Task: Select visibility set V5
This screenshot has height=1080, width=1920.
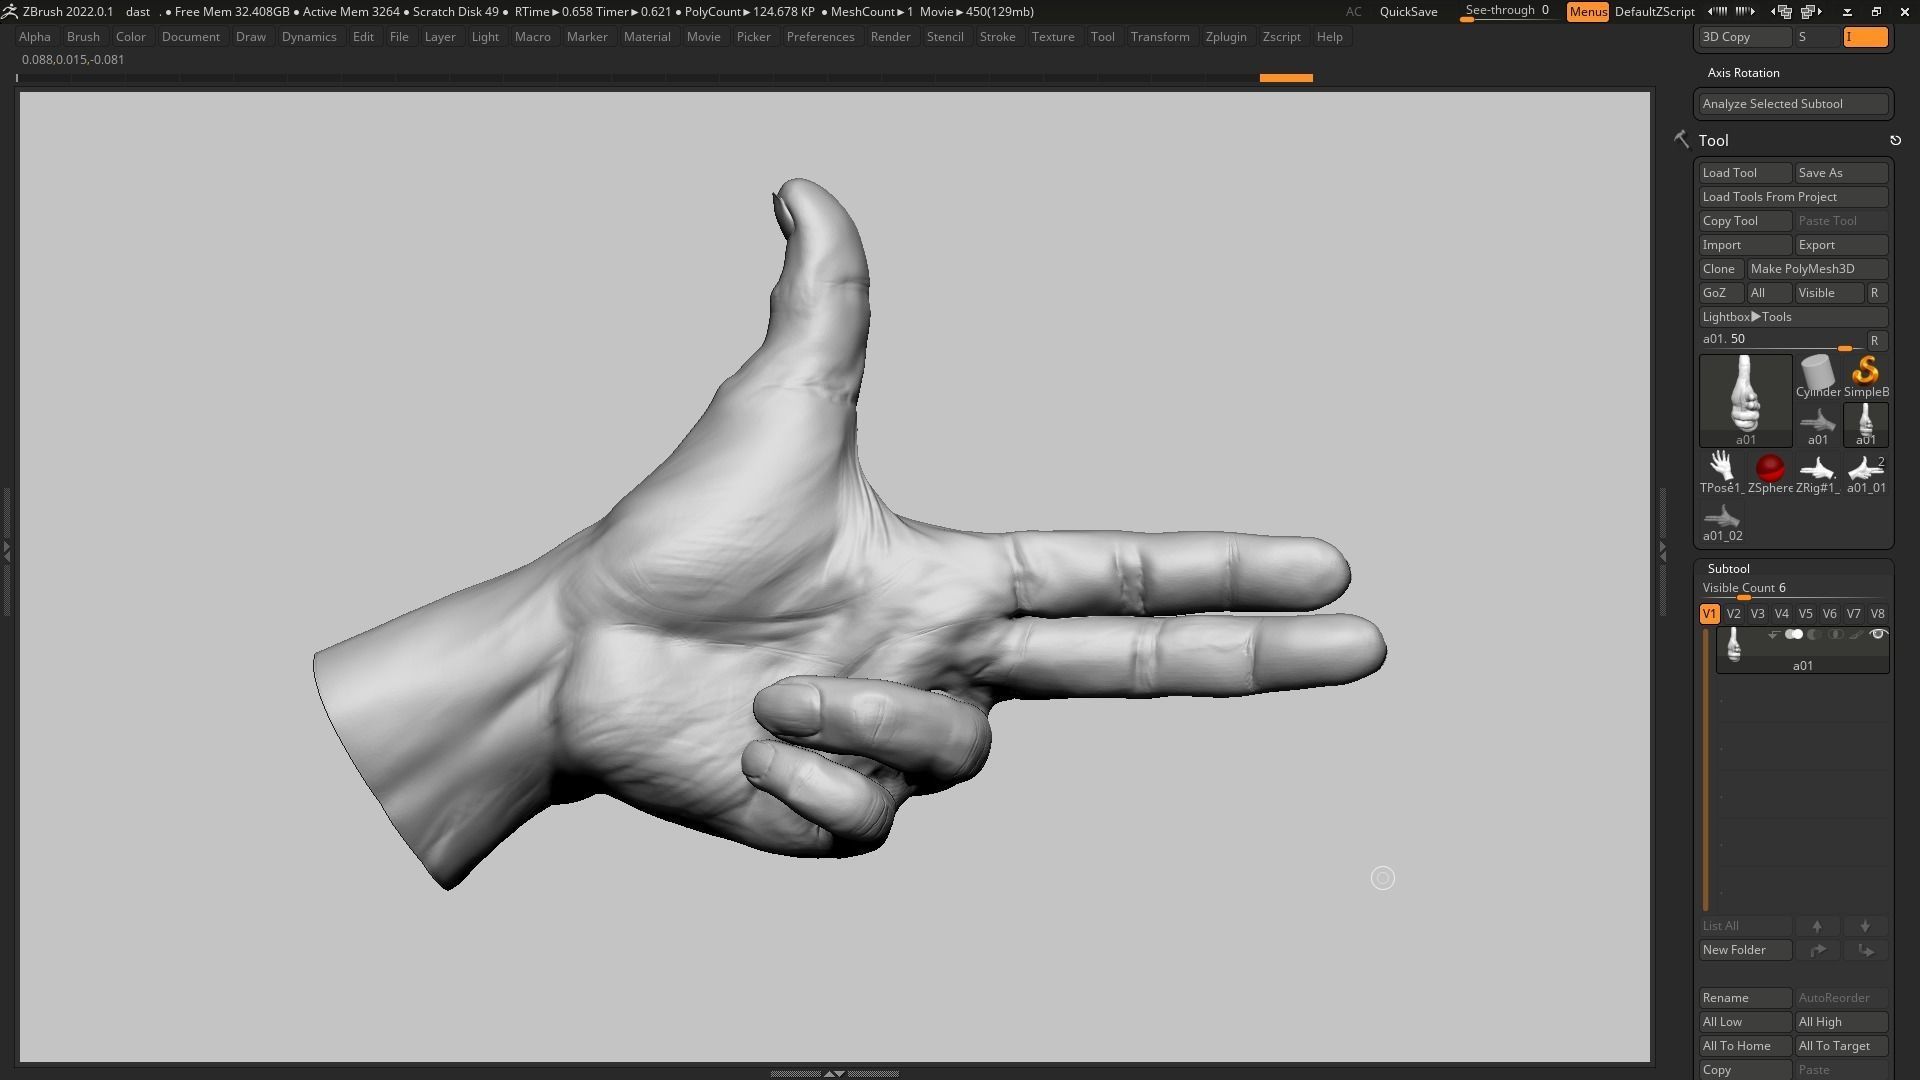Action: pos(1805,614)
